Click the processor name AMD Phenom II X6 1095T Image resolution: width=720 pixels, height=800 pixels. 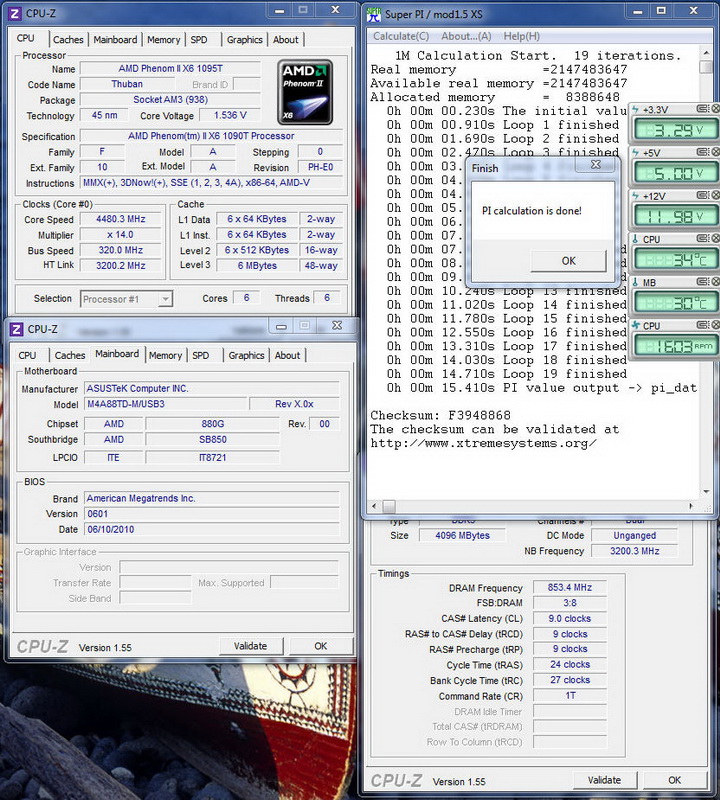[170, 68]
